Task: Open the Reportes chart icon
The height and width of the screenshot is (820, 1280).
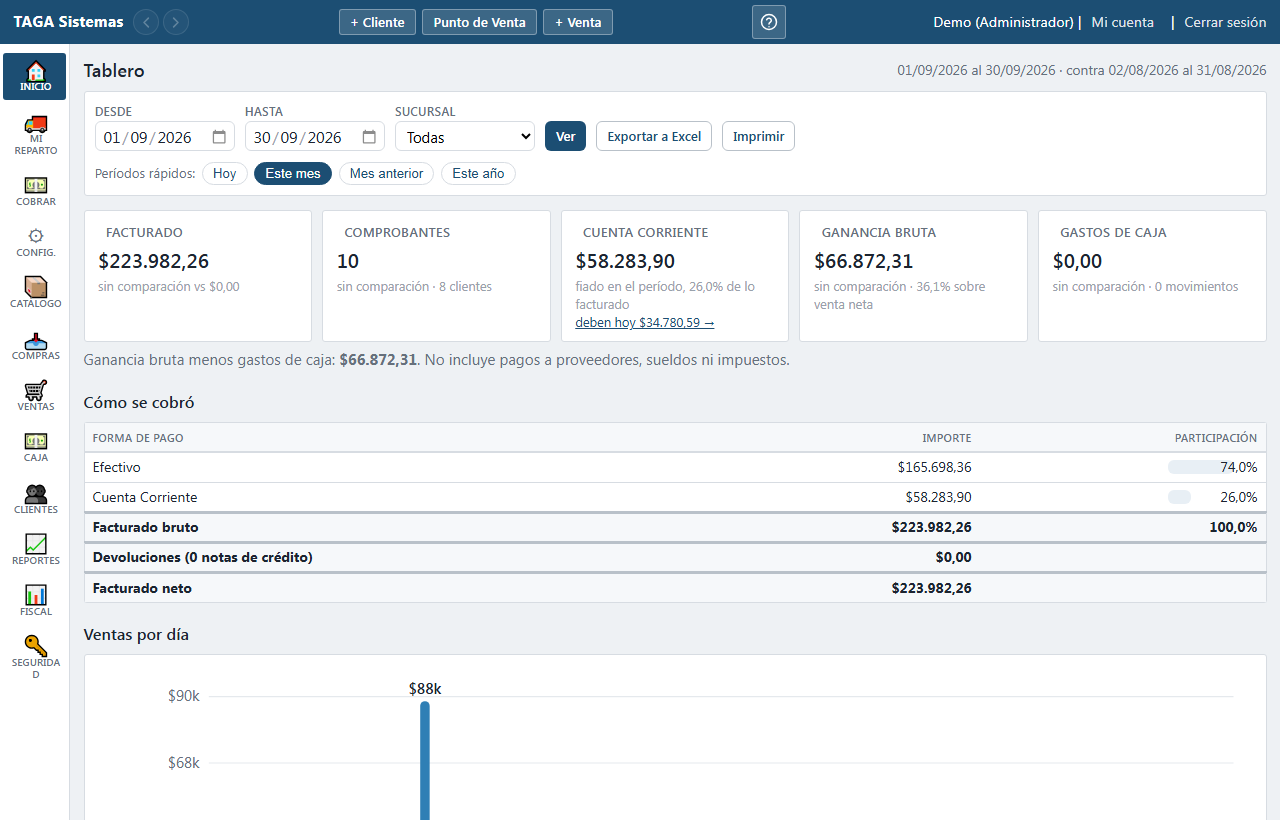Action: (x=36, y=544)
